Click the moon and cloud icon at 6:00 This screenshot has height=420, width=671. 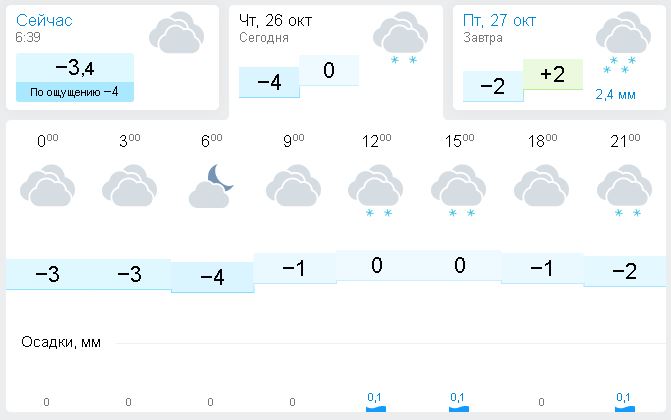[x=212, y=187]
